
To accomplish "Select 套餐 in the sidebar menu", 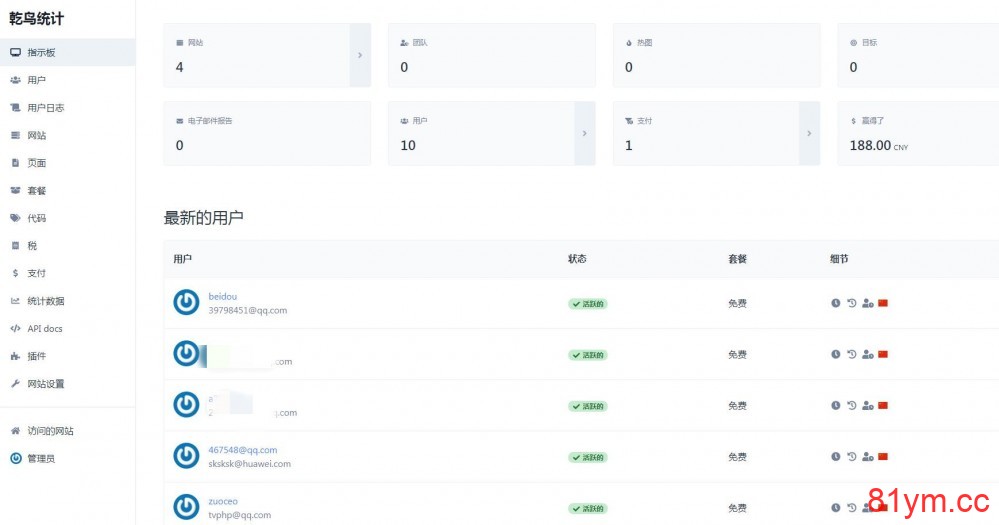I will tap(36, 191).
